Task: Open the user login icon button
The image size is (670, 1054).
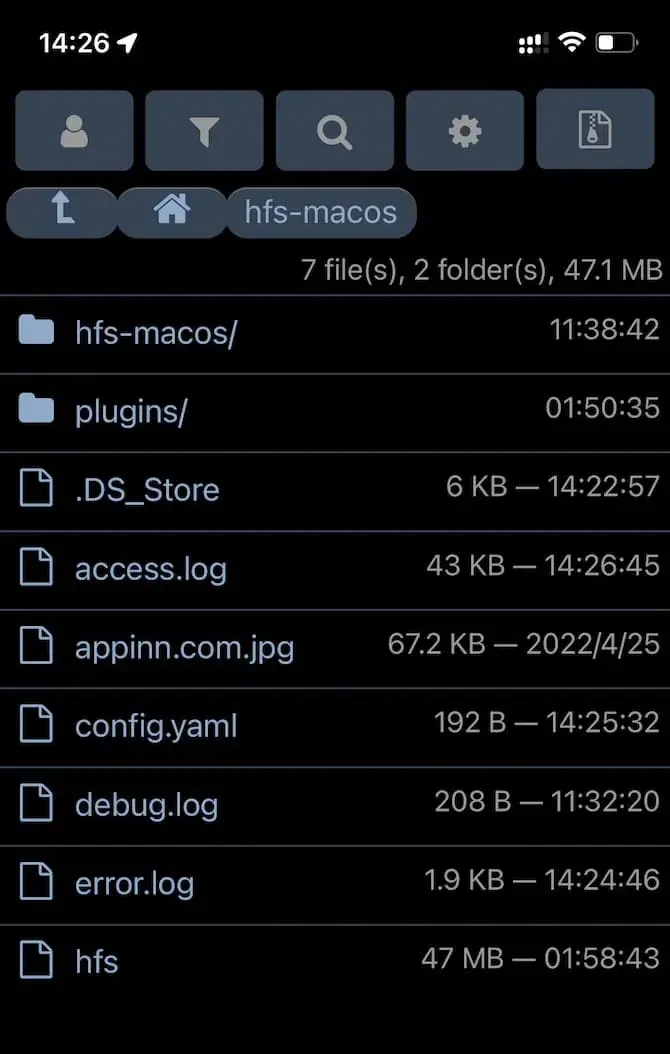Action: pos(74,130)
